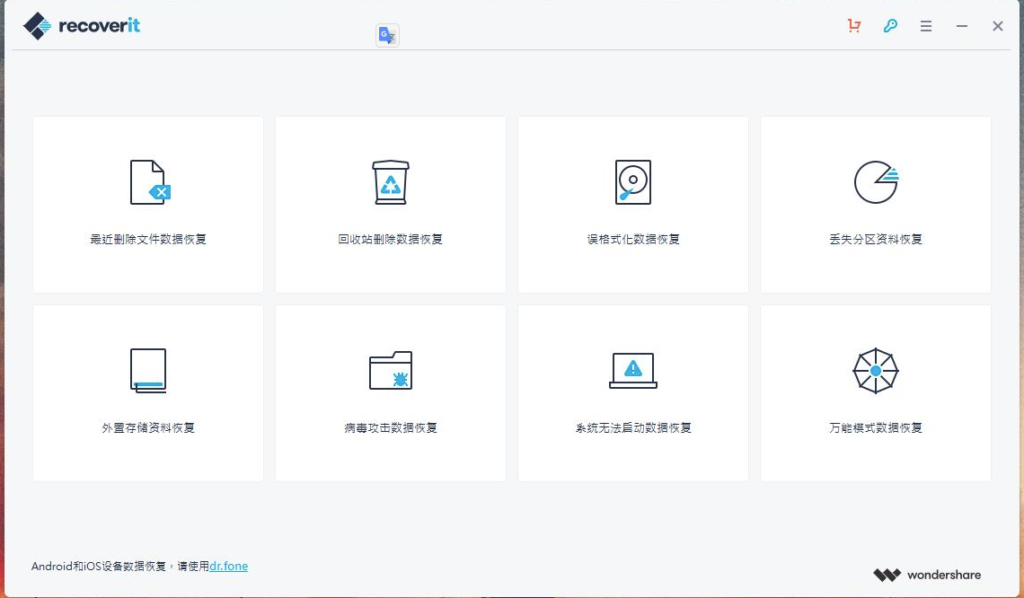Launch All-Around recovery mode
The width and height of the screenshot is (1024, 598).
coord(875,392)
